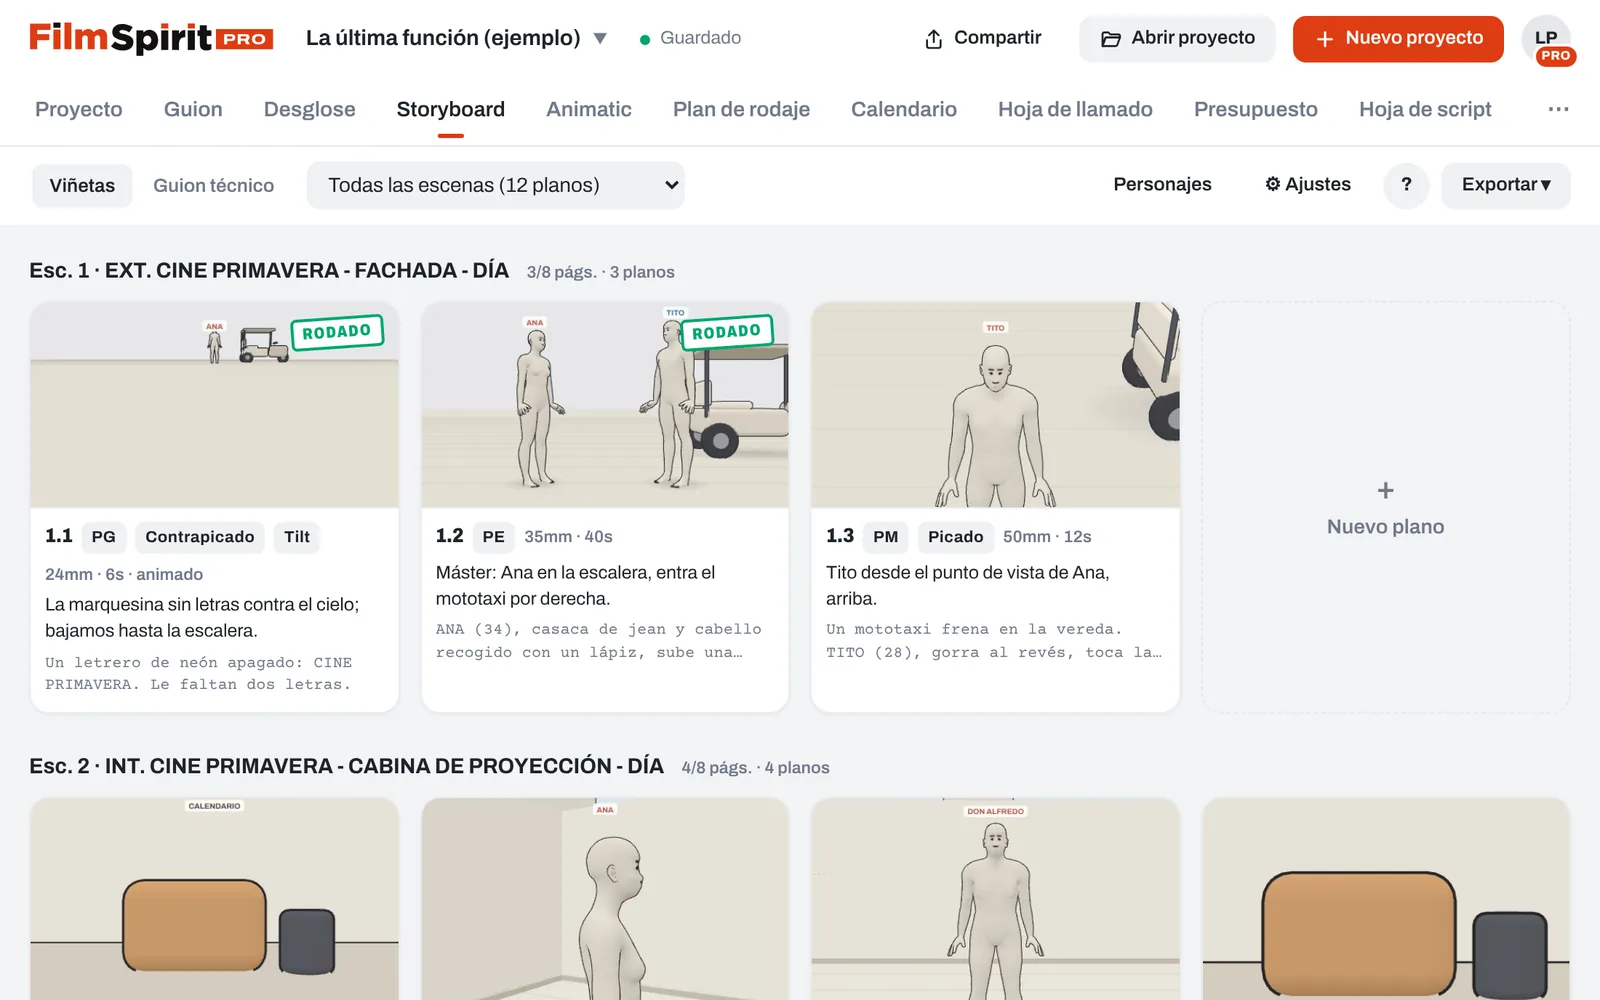Open the Presupuesto tab
Viewport: 1600px width, 1000px height.
tap(1256, 109)
